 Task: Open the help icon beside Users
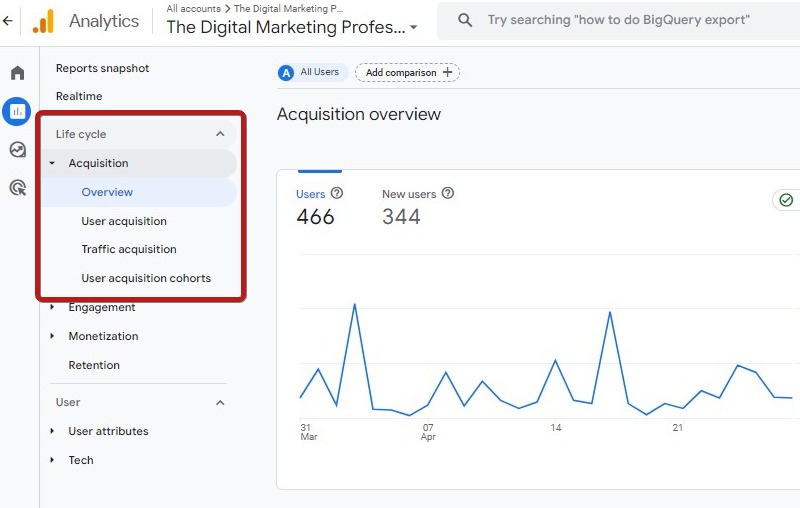[x=337, y=193]
